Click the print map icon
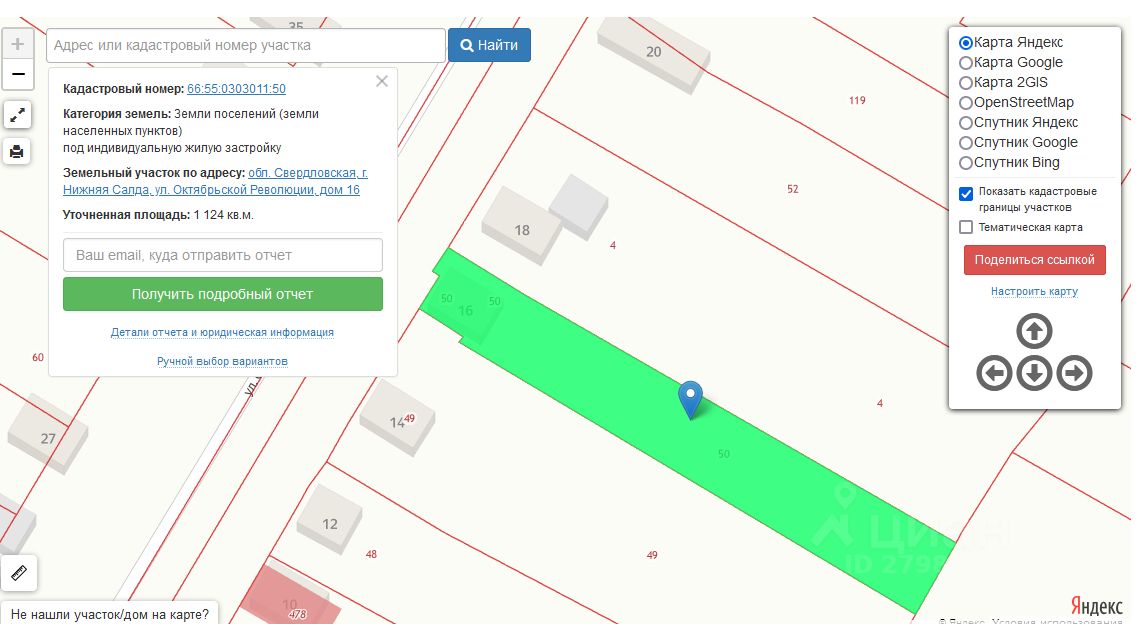 (17, 151)
